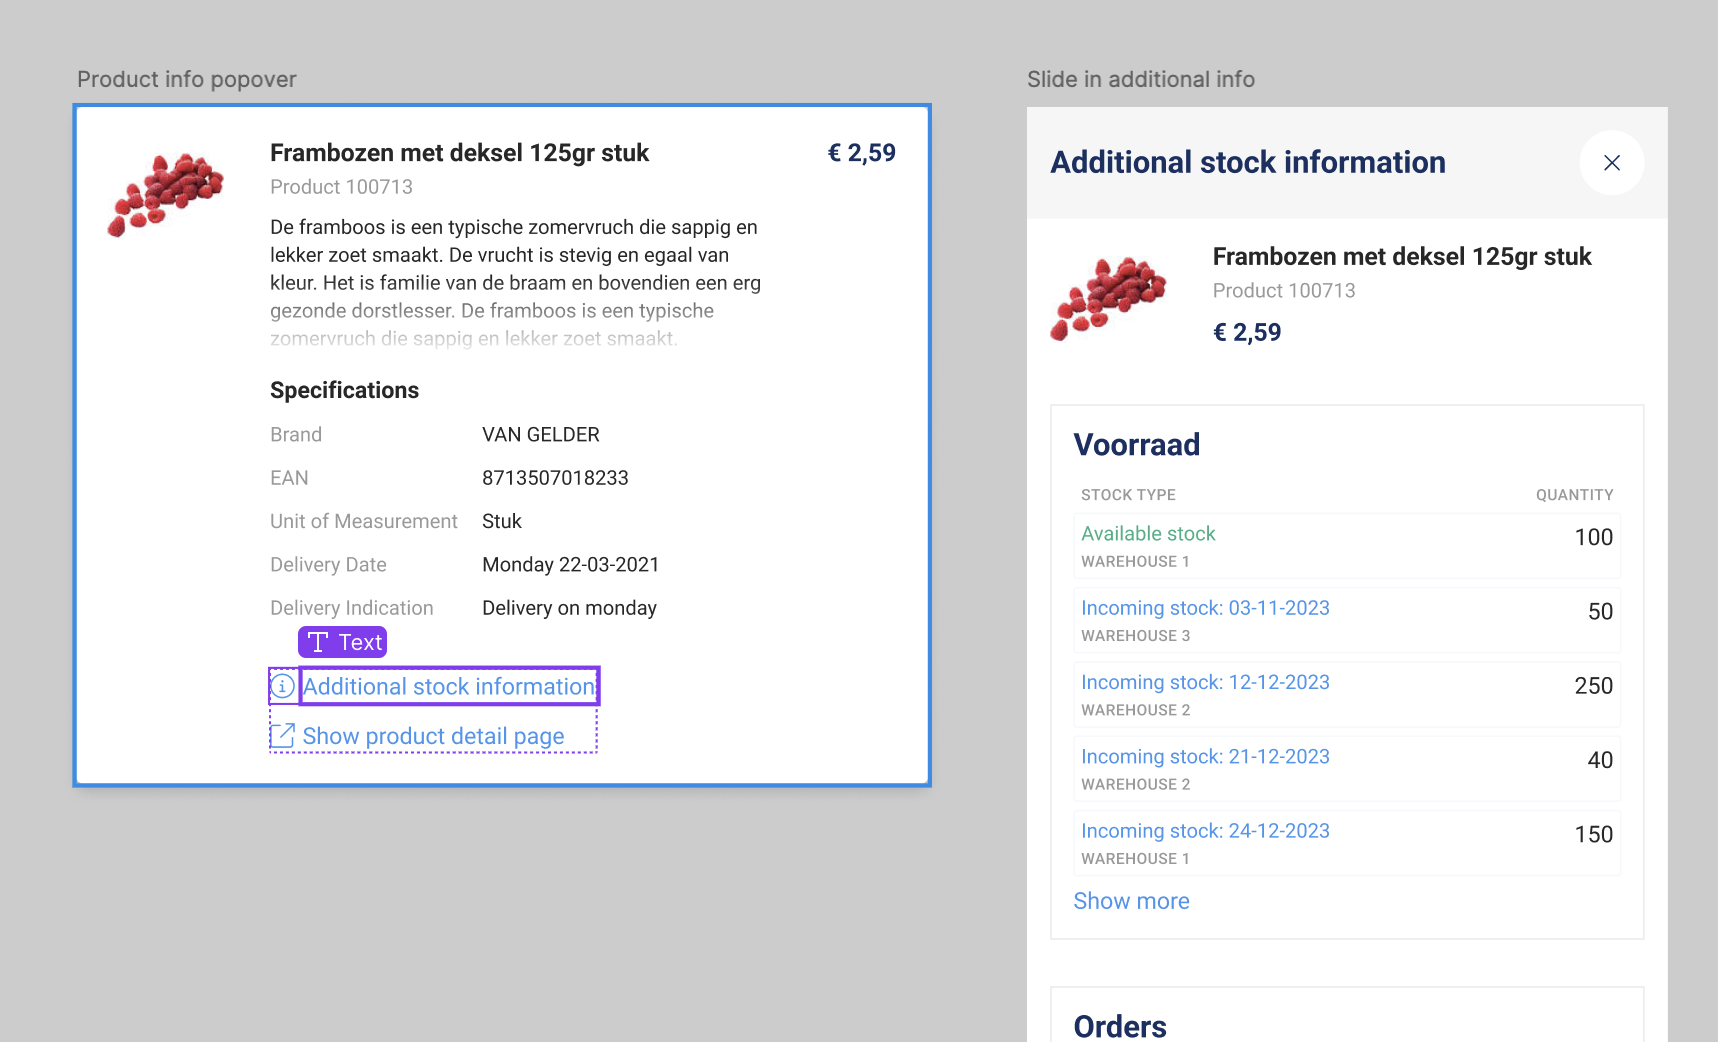Open the Additional stock information link
The image size is (1718, 1042).
click(449, 687)
